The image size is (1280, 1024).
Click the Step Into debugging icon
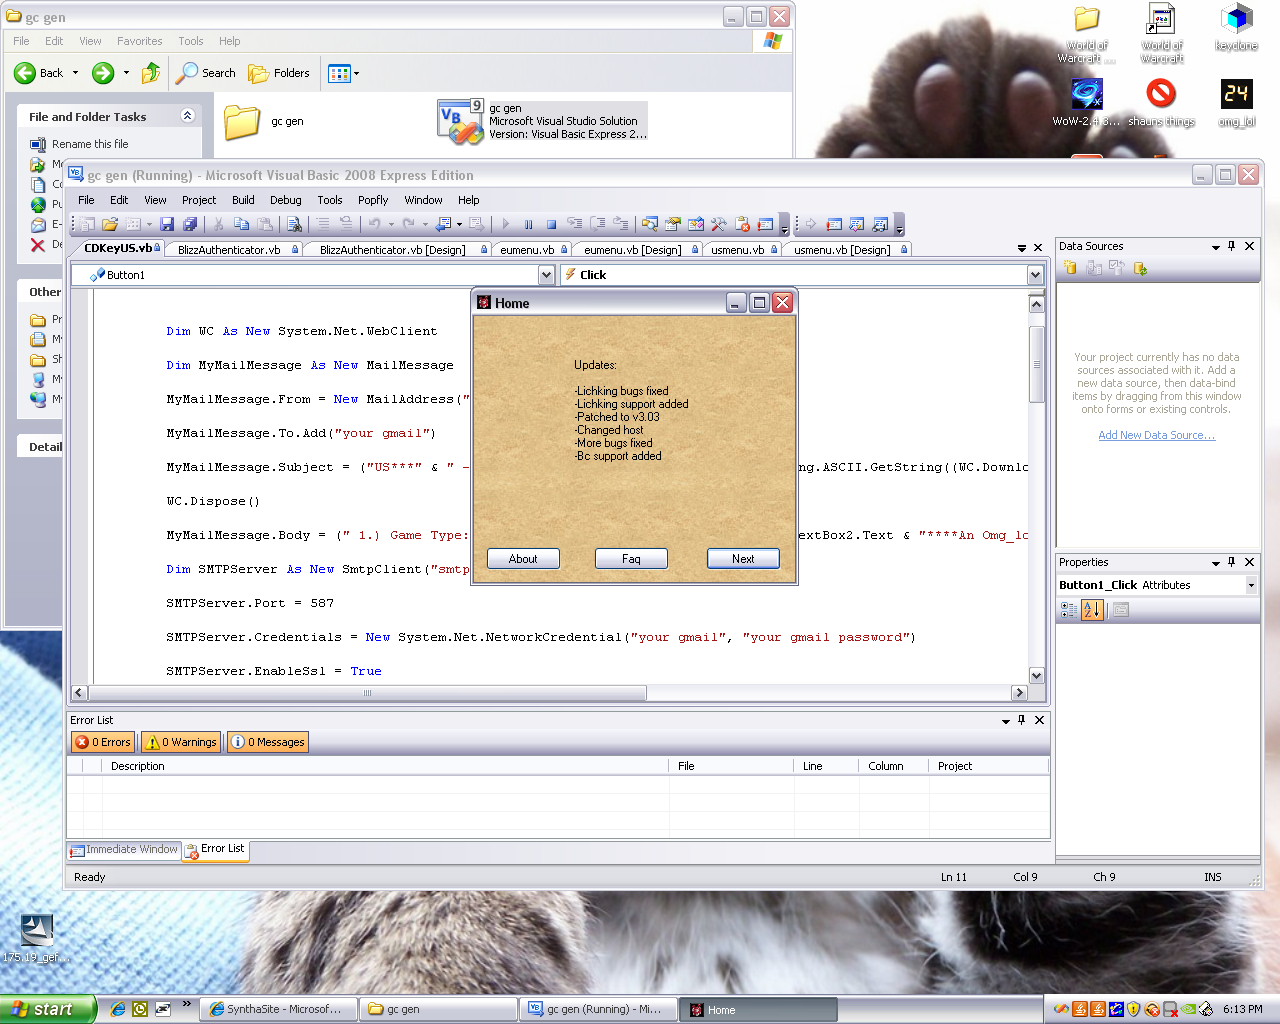point(575,224)
